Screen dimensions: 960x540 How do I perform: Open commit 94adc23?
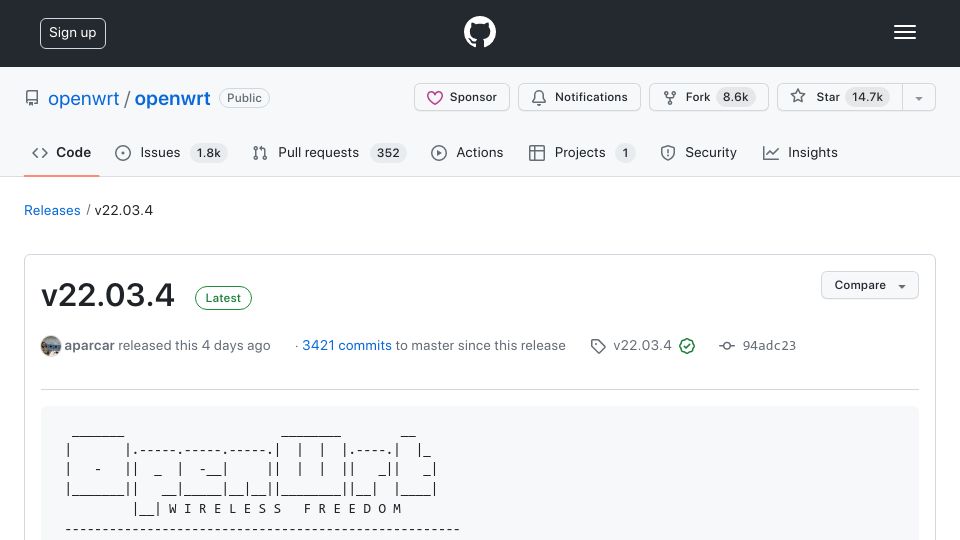(x=769, y=346)
